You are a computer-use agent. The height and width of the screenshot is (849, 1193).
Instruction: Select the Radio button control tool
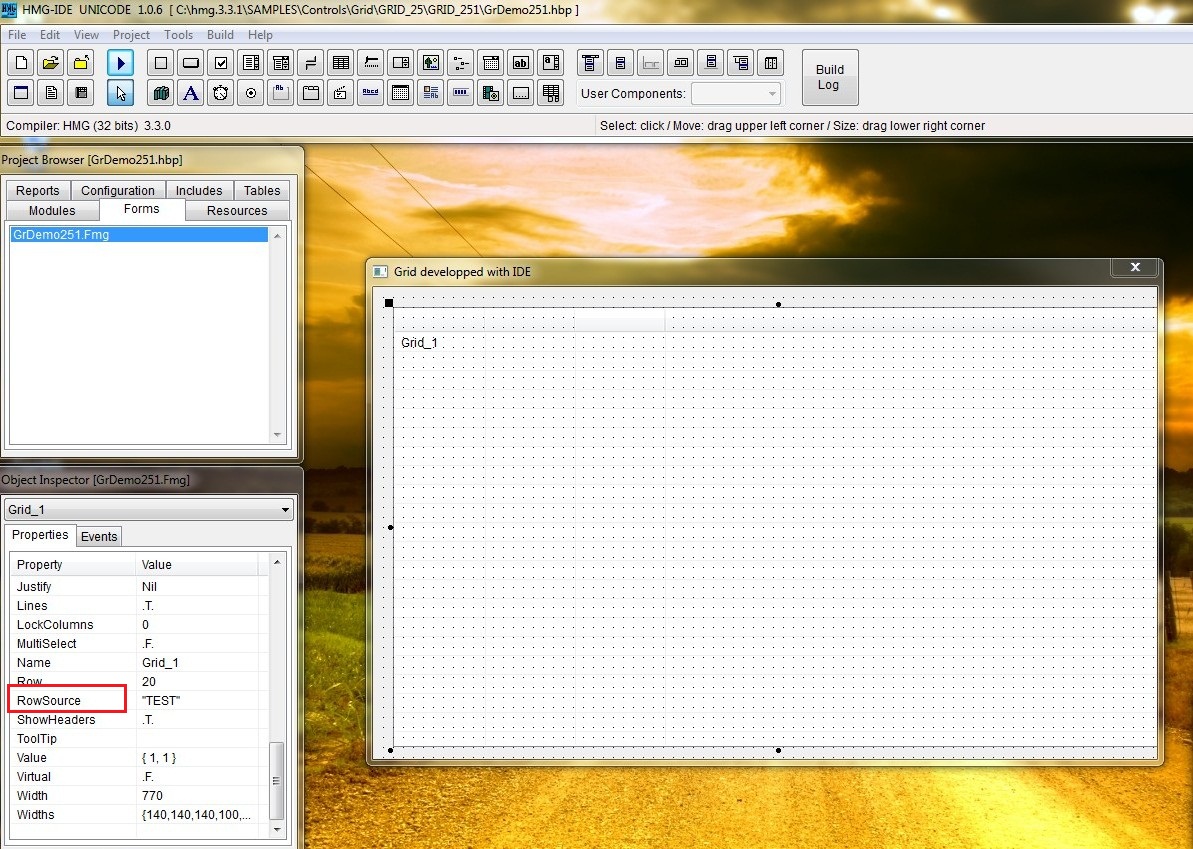[250, 92]
